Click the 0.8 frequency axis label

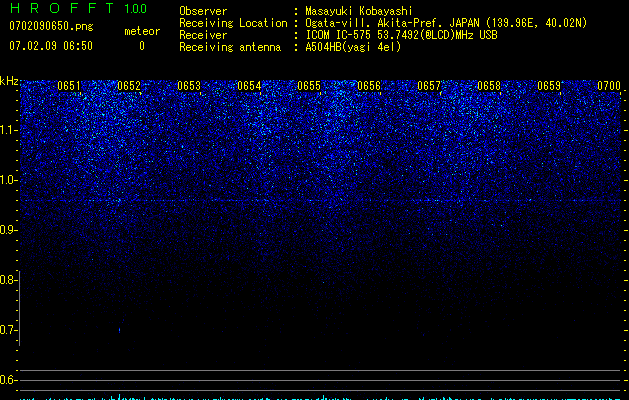[x=8, y=280]
